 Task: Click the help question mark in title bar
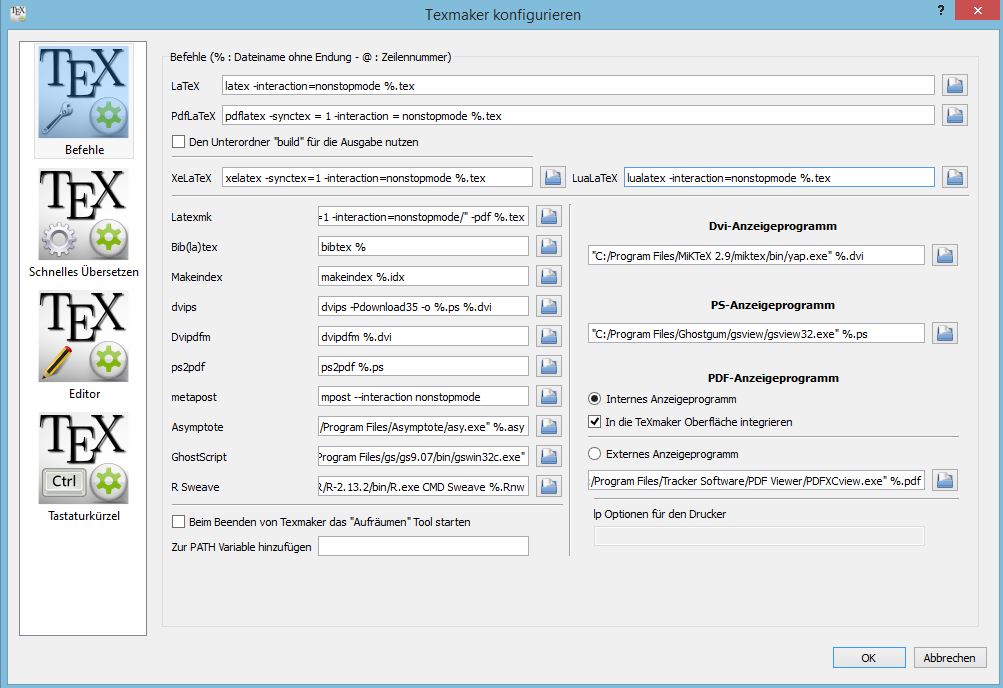pyautogui.click(x=941, y=10)
